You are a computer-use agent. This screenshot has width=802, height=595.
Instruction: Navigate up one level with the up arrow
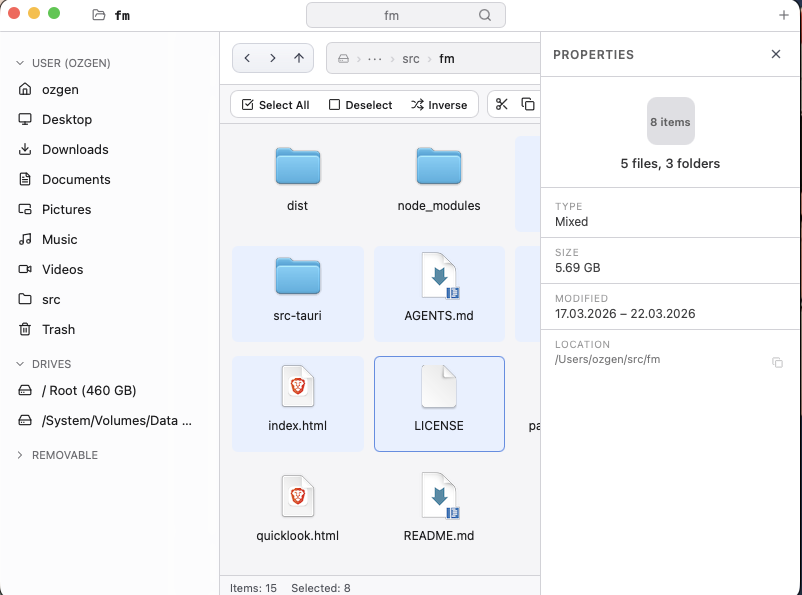[297, 58]
